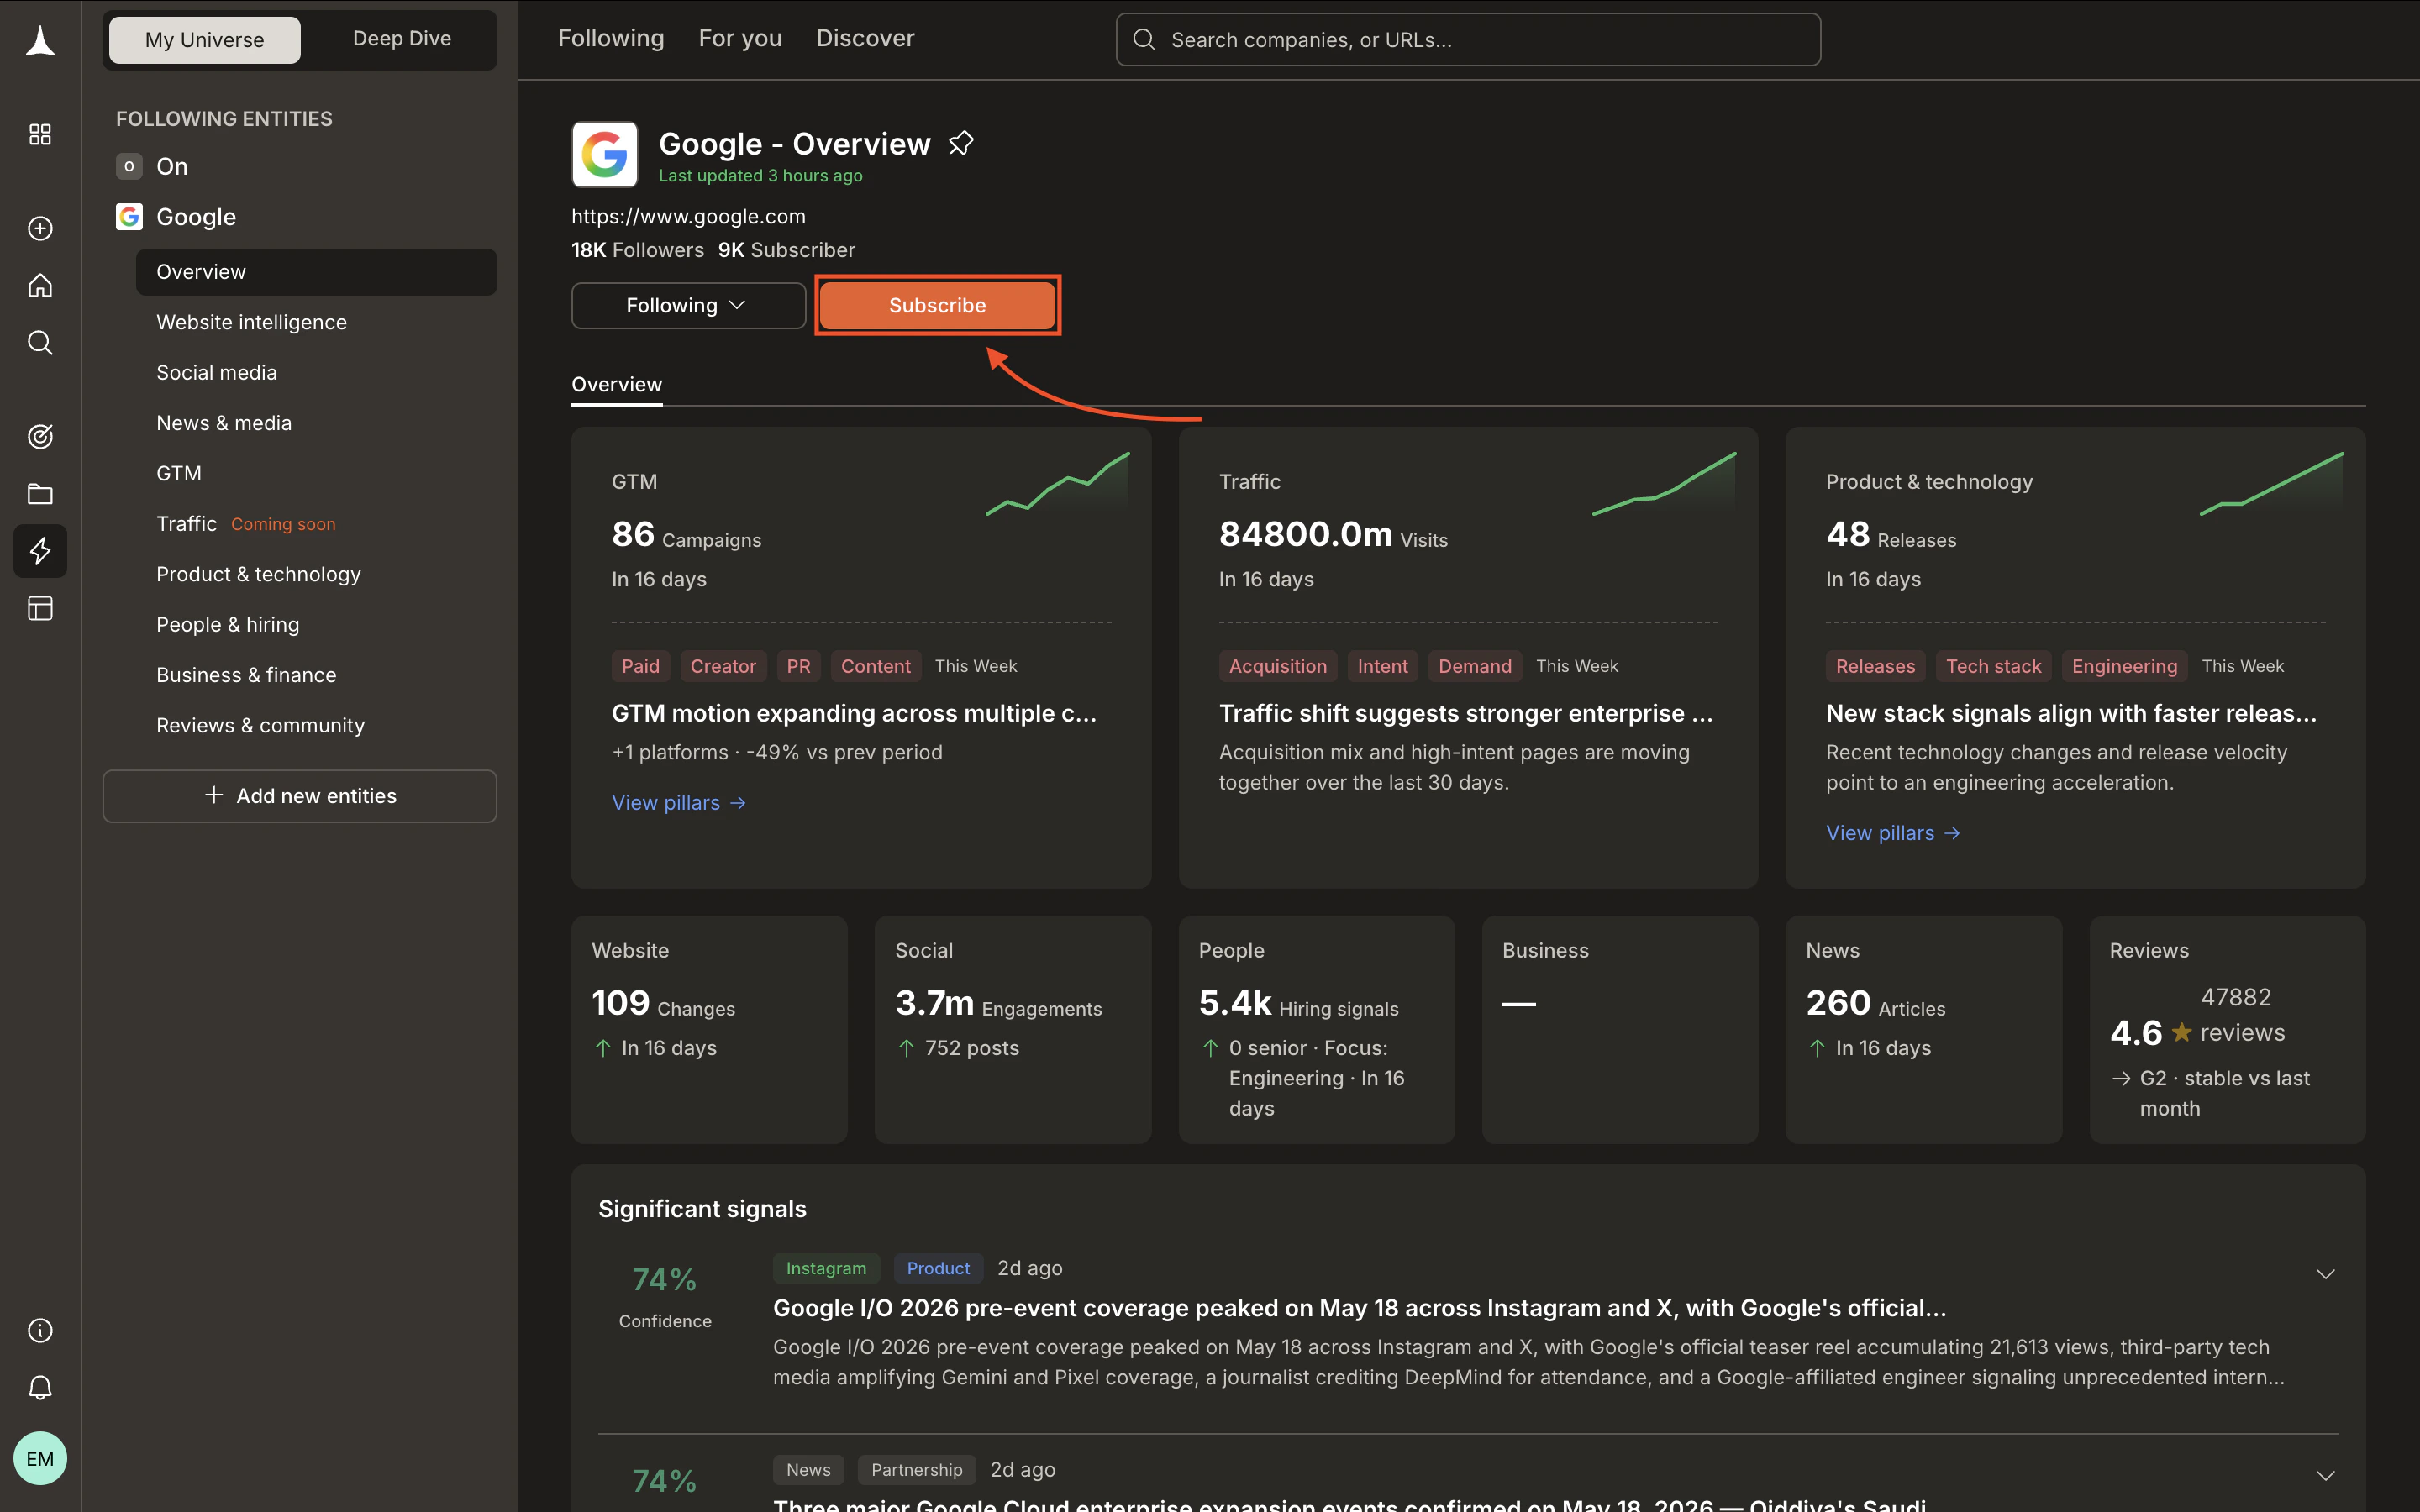Open the People hiring signals card
The width and height of the screenshot is (2420, 1512).
point(1316,1030)
